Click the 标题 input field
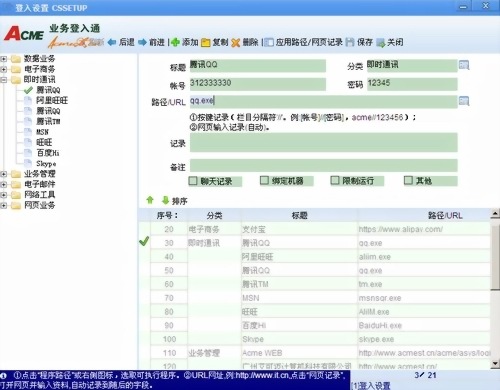This screenshot has height=390, width=500. pyautogui.click(x=258, y=65)
